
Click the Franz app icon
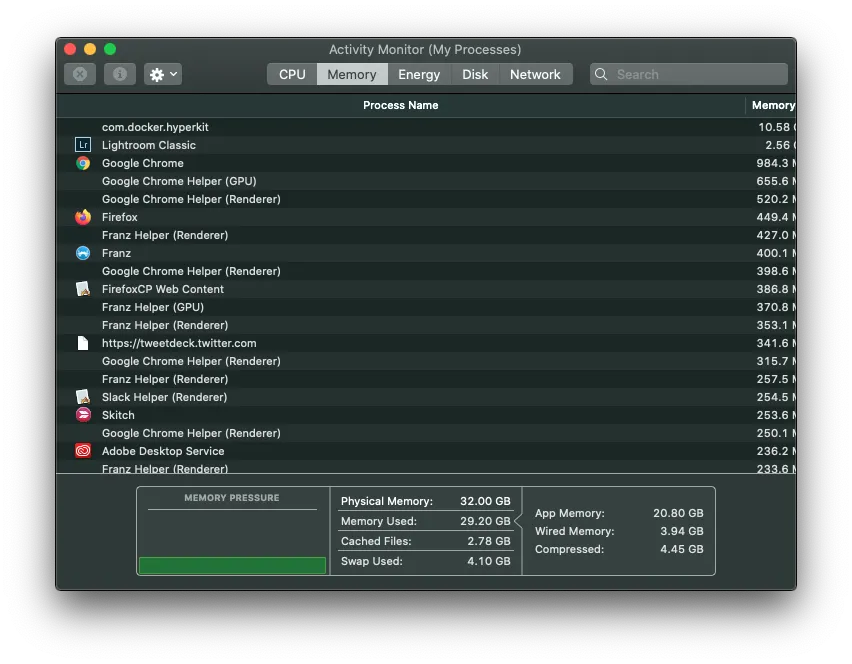83,253
